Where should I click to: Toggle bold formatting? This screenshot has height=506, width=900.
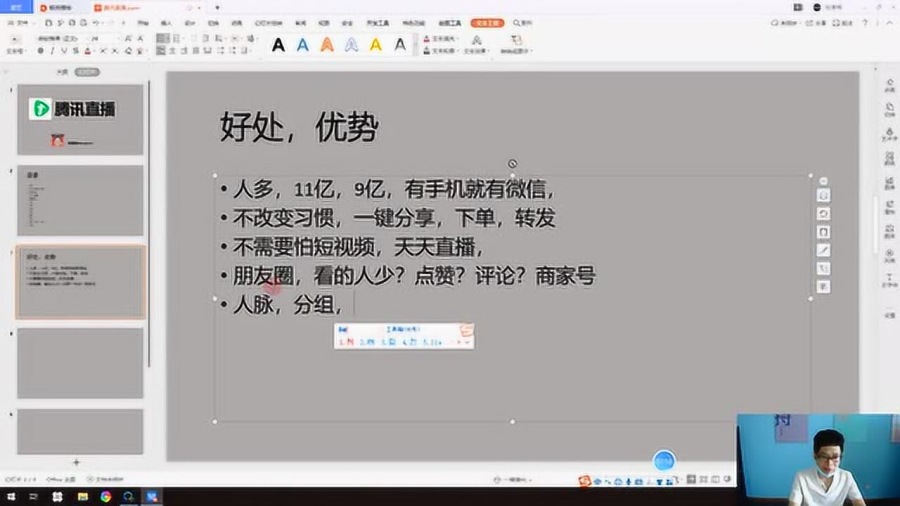(x=40, y=51)
